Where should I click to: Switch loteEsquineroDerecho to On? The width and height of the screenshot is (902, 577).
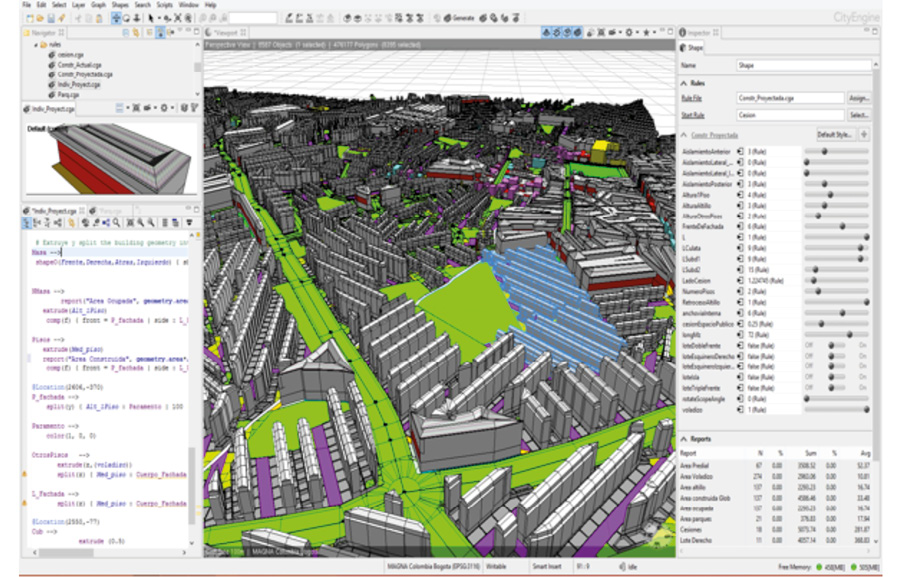864,356
